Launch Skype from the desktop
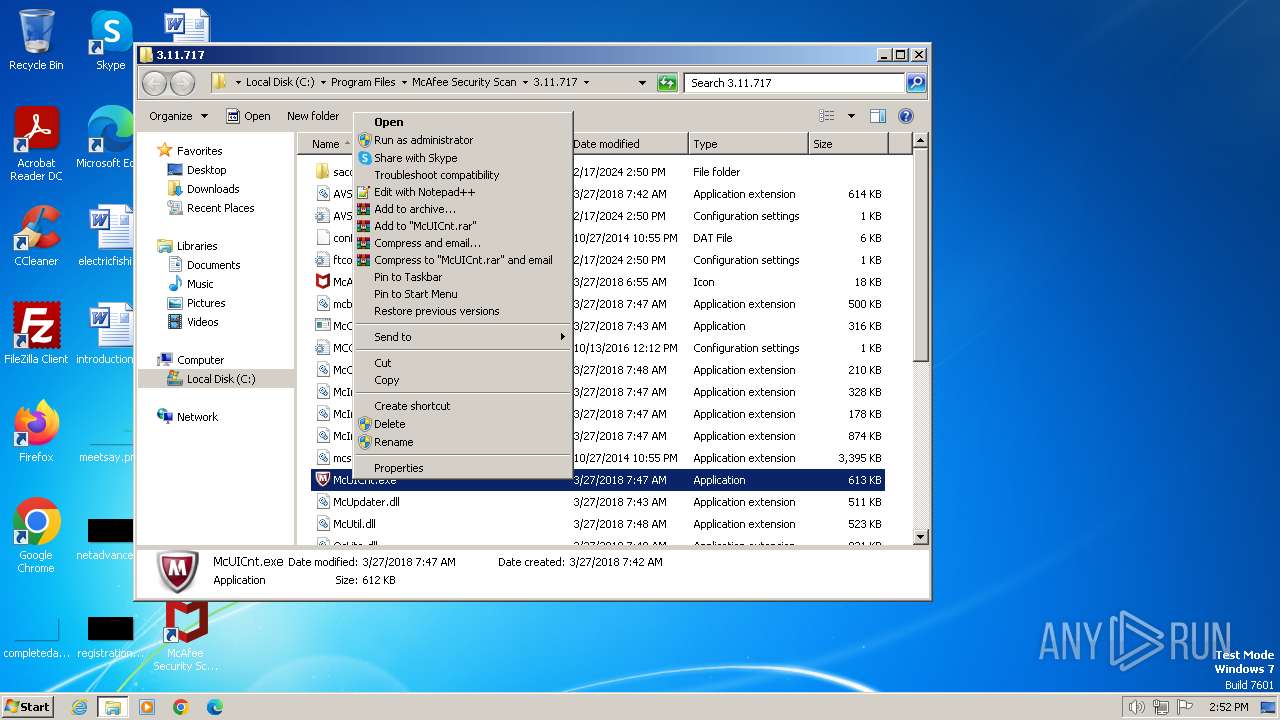The height and width of the screenshot is (720, 1280). 110,40
